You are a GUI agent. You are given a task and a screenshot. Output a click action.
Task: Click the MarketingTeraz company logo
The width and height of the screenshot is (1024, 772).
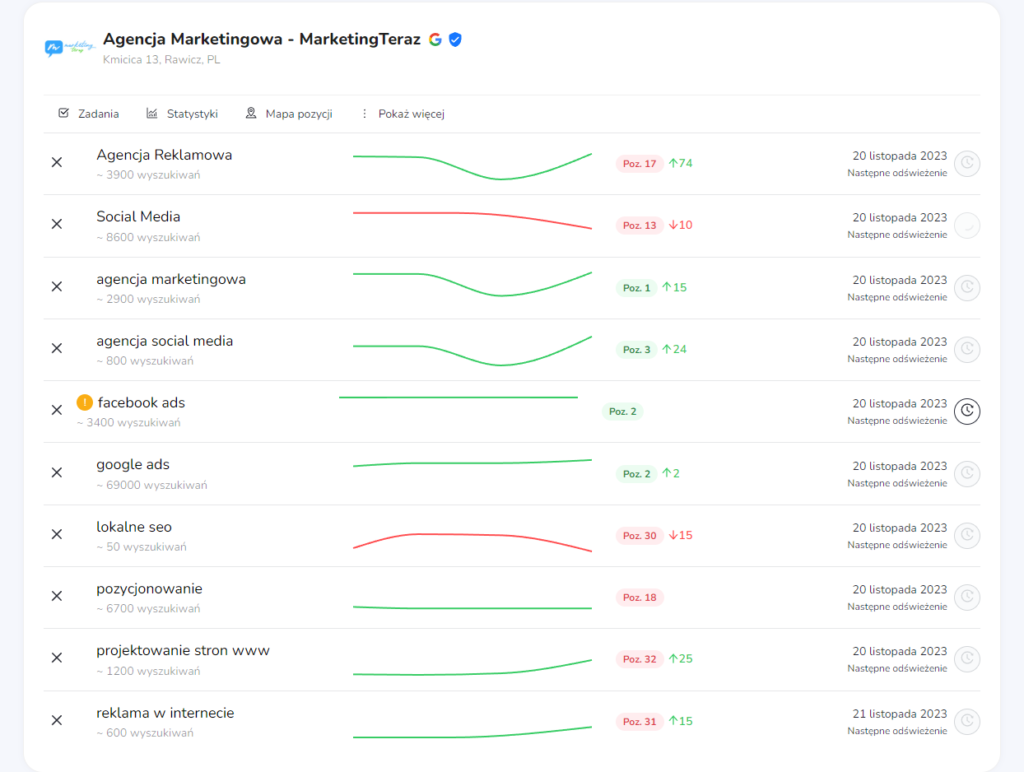pos(70,47)
